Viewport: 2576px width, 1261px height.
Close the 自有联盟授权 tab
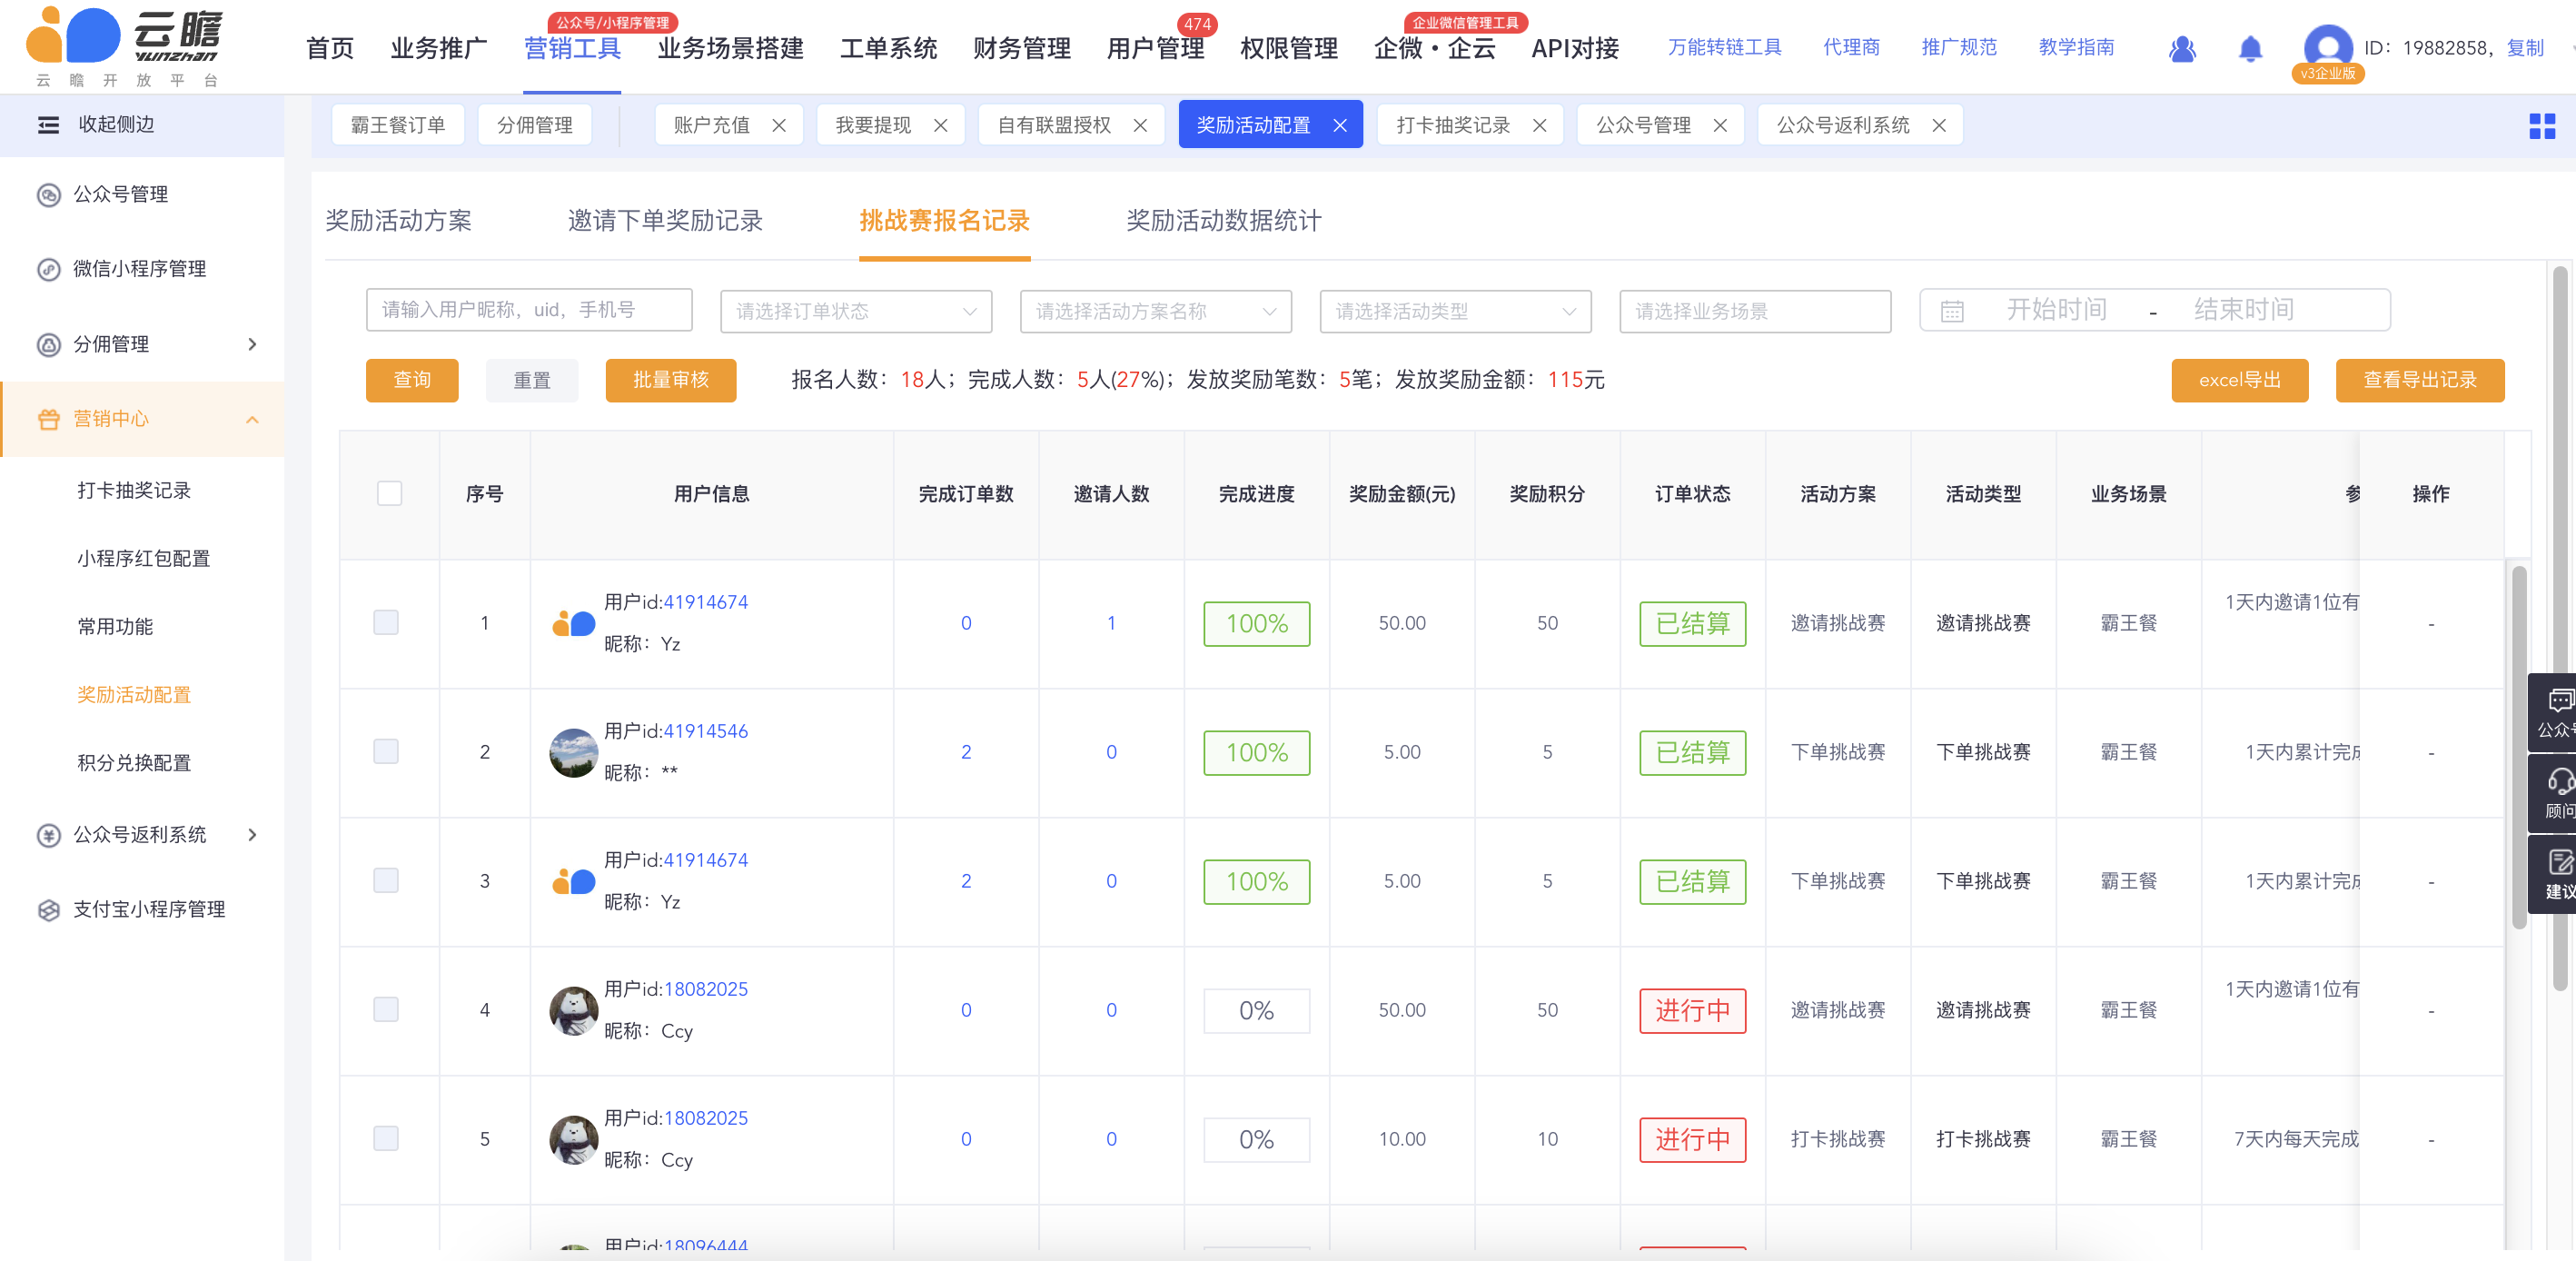tap(1140, 126)
